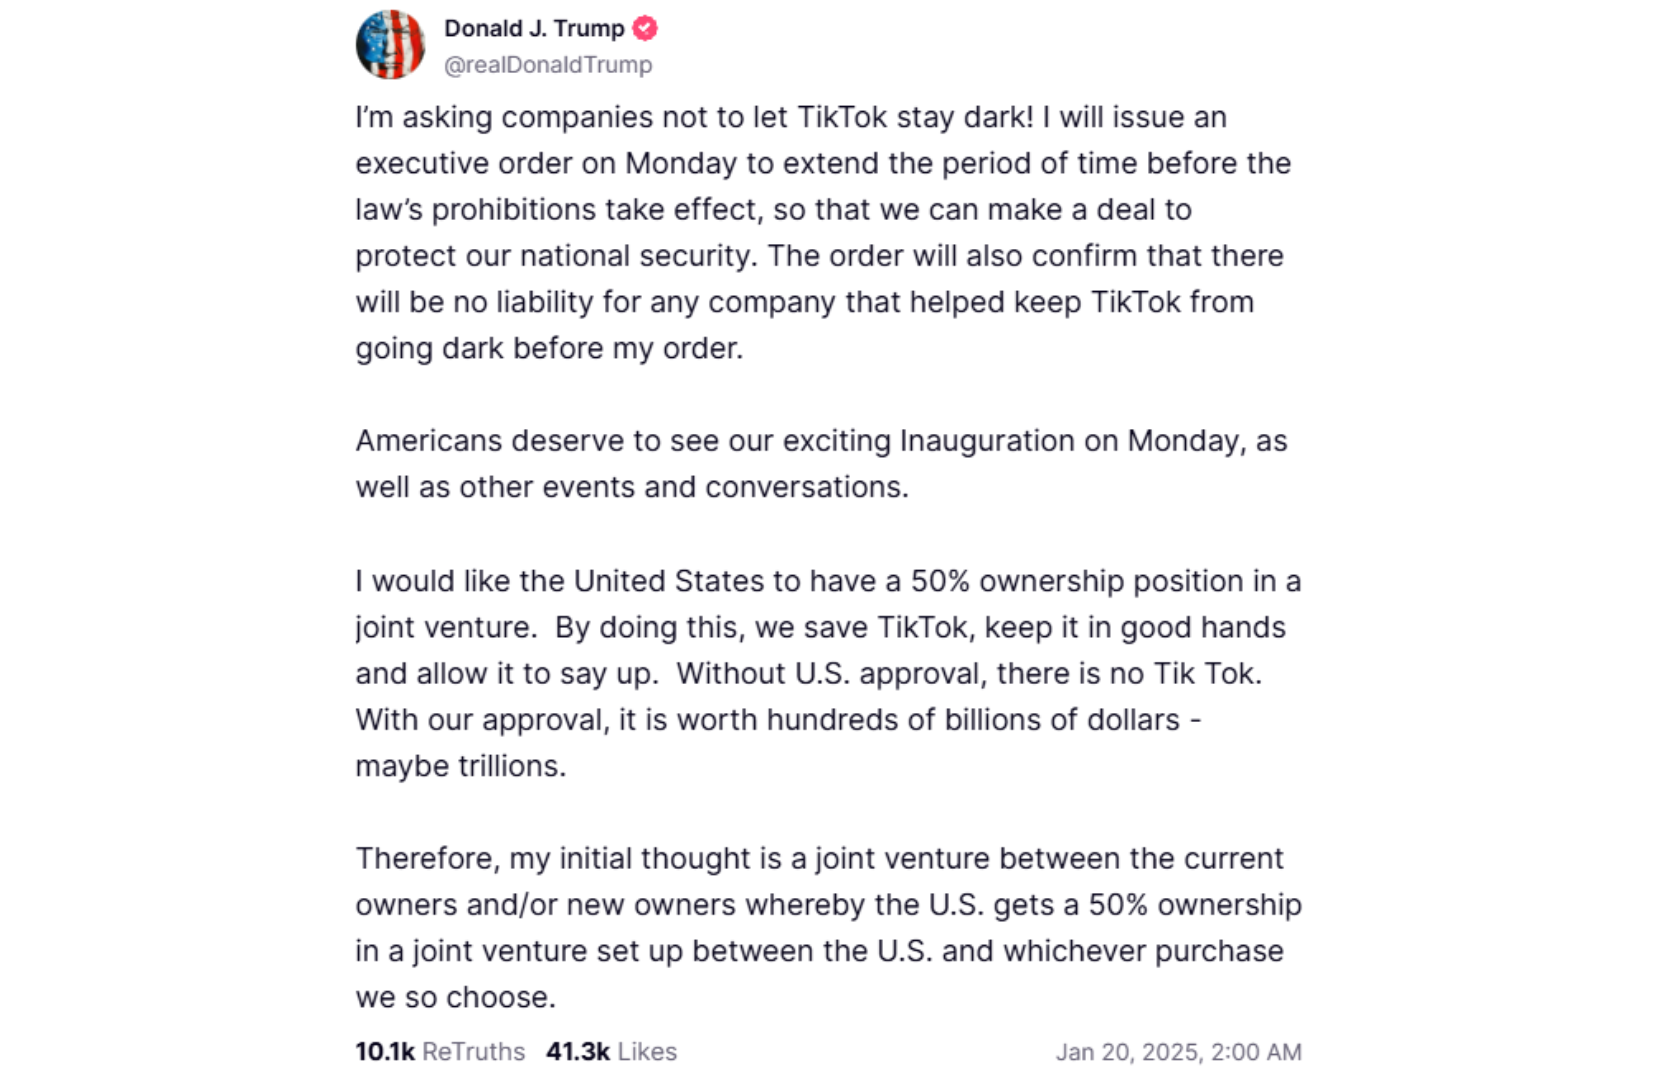This screenshot has width=1660, height=1080.
Task: Click the line "going dark before my order."
Action: click(x=549, y=348)
